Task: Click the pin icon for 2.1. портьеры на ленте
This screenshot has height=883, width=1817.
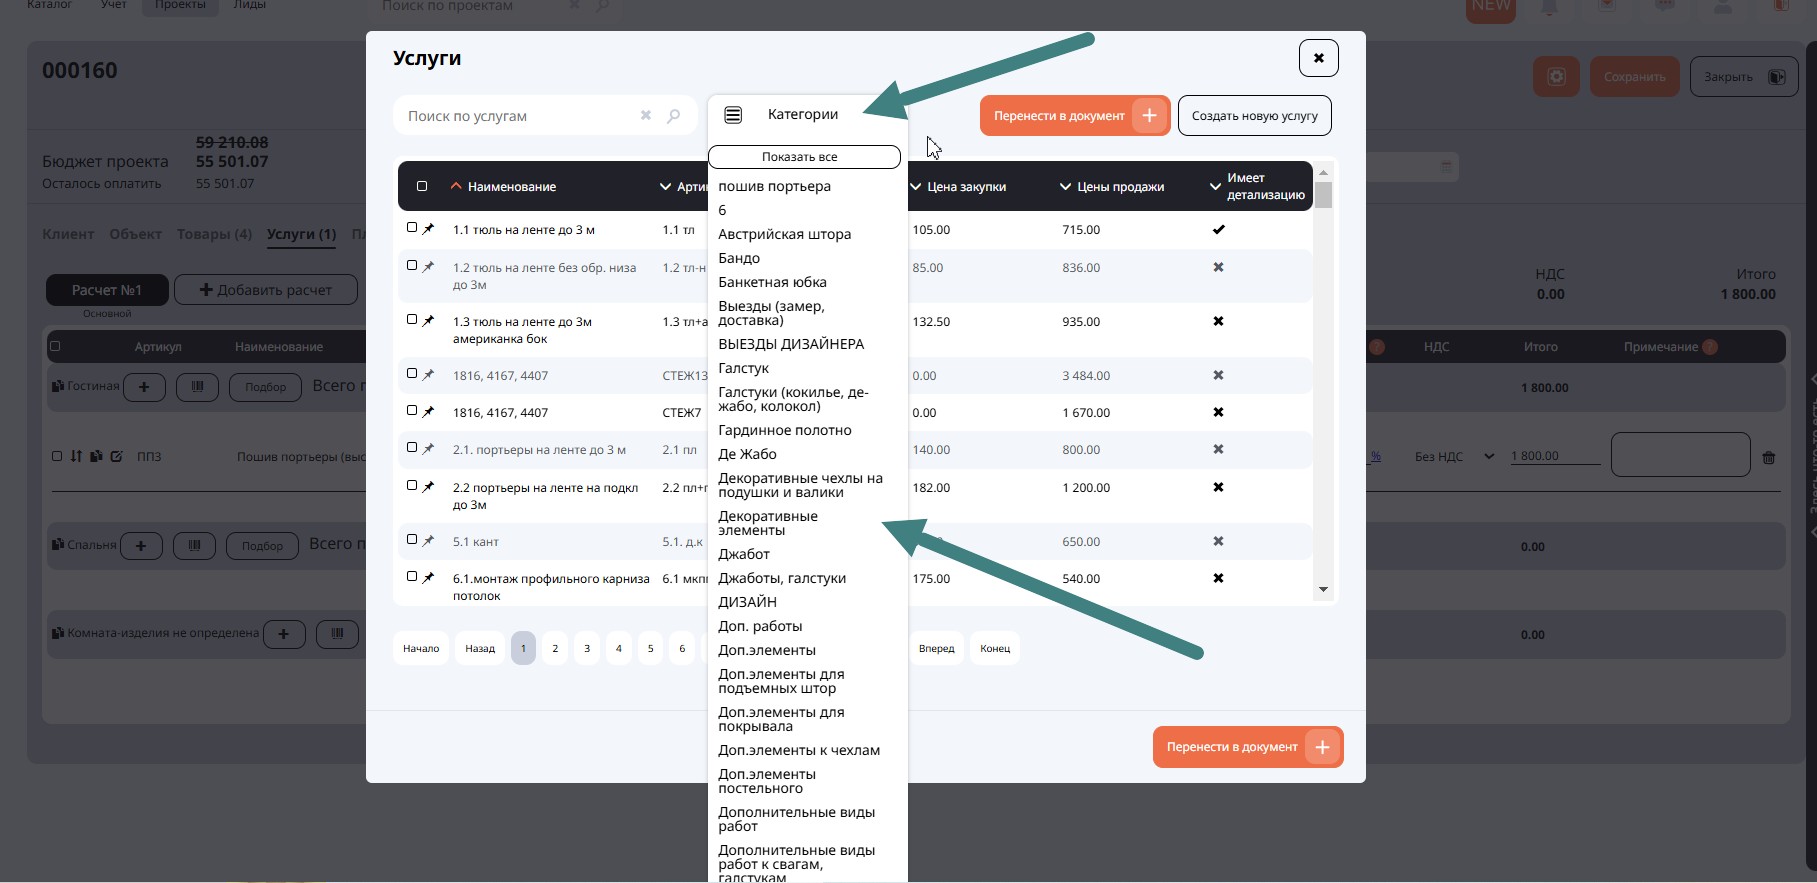Action: pyautogui.click(x=429, y=449)
